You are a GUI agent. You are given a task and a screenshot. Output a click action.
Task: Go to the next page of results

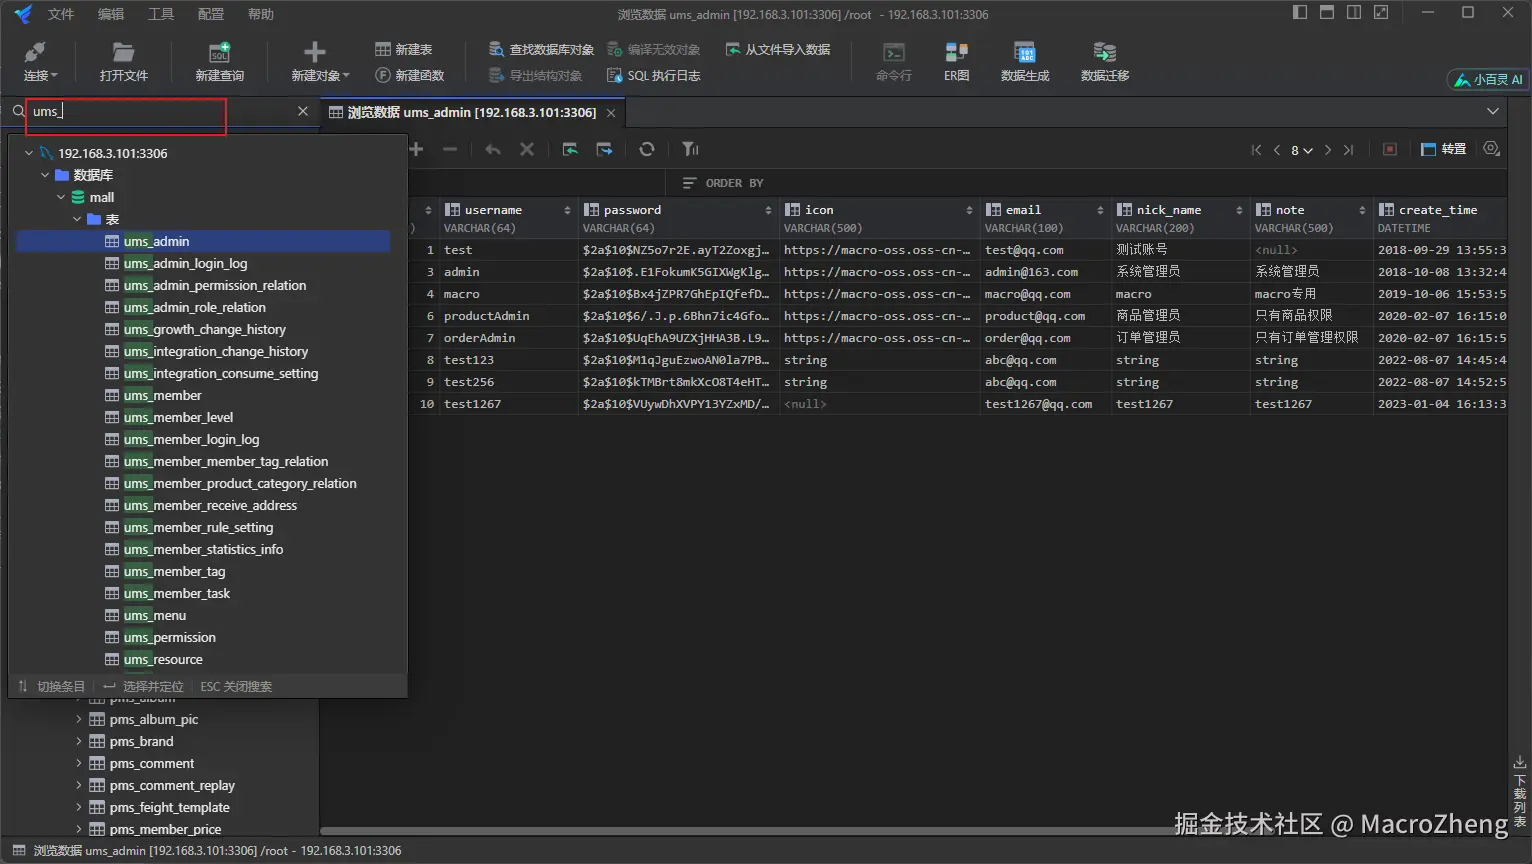[x=1328, y=150]
